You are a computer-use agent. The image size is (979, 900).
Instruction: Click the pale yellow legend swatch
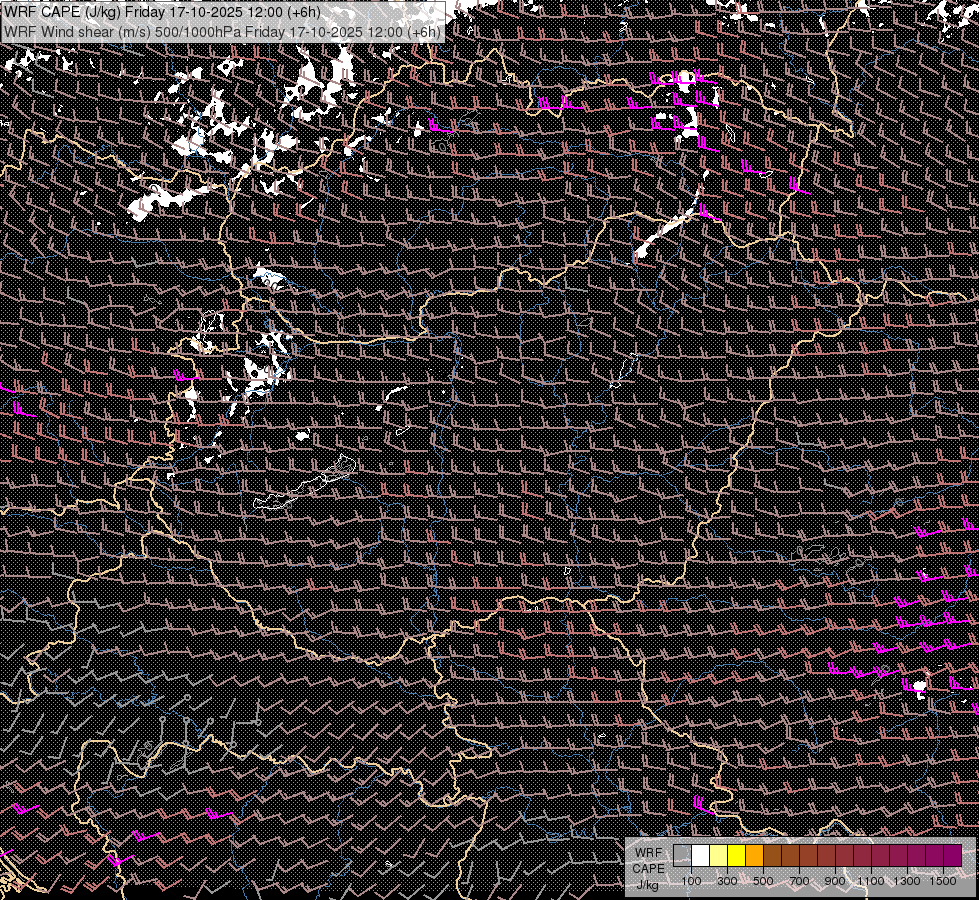pos(718,856)
